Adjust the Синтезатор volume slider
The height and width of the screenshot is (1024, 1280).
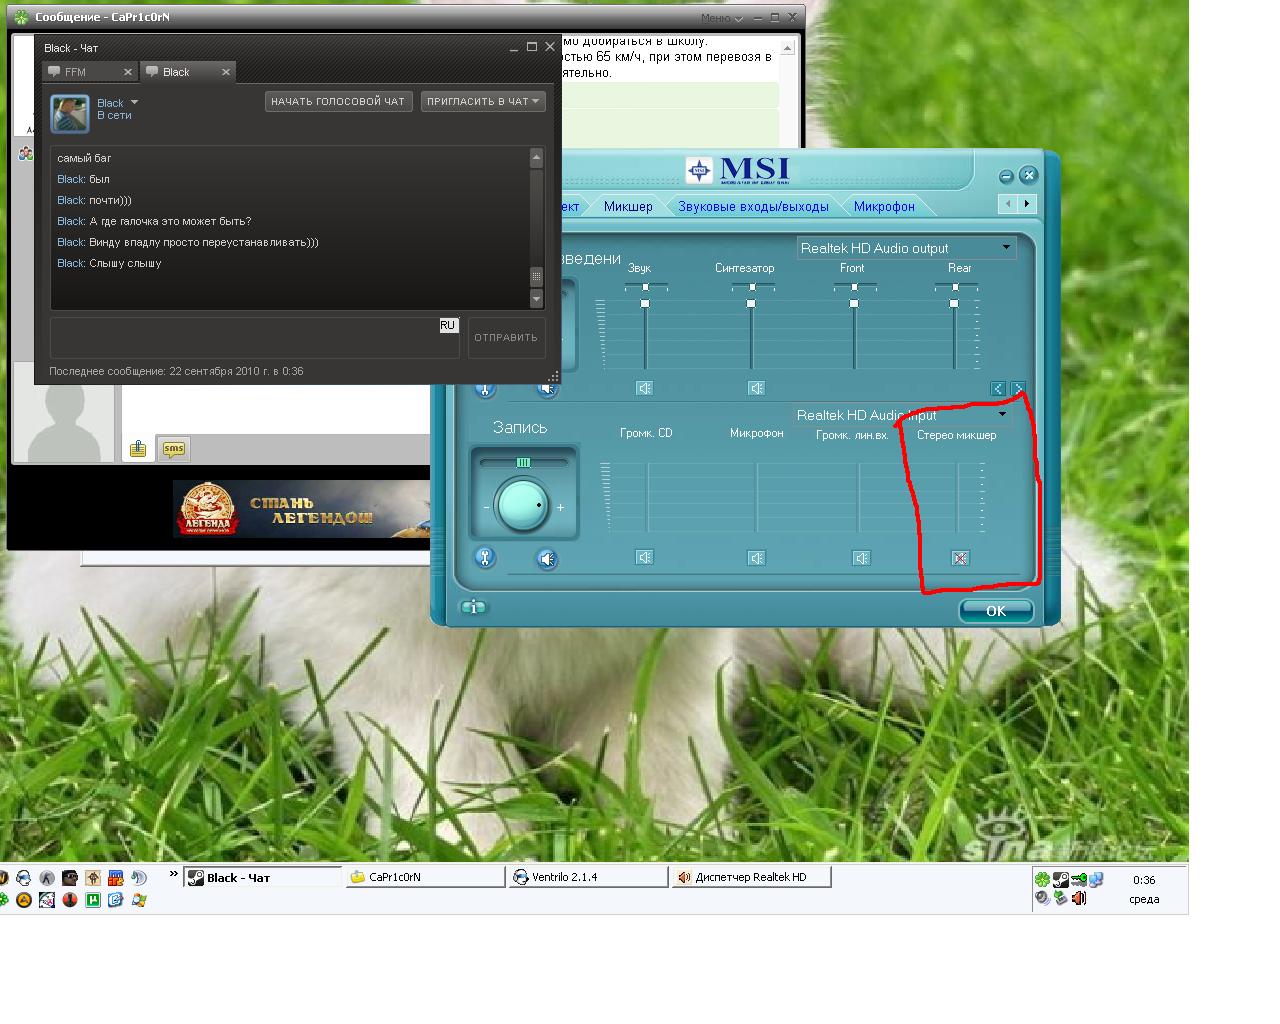pos(751,304)
